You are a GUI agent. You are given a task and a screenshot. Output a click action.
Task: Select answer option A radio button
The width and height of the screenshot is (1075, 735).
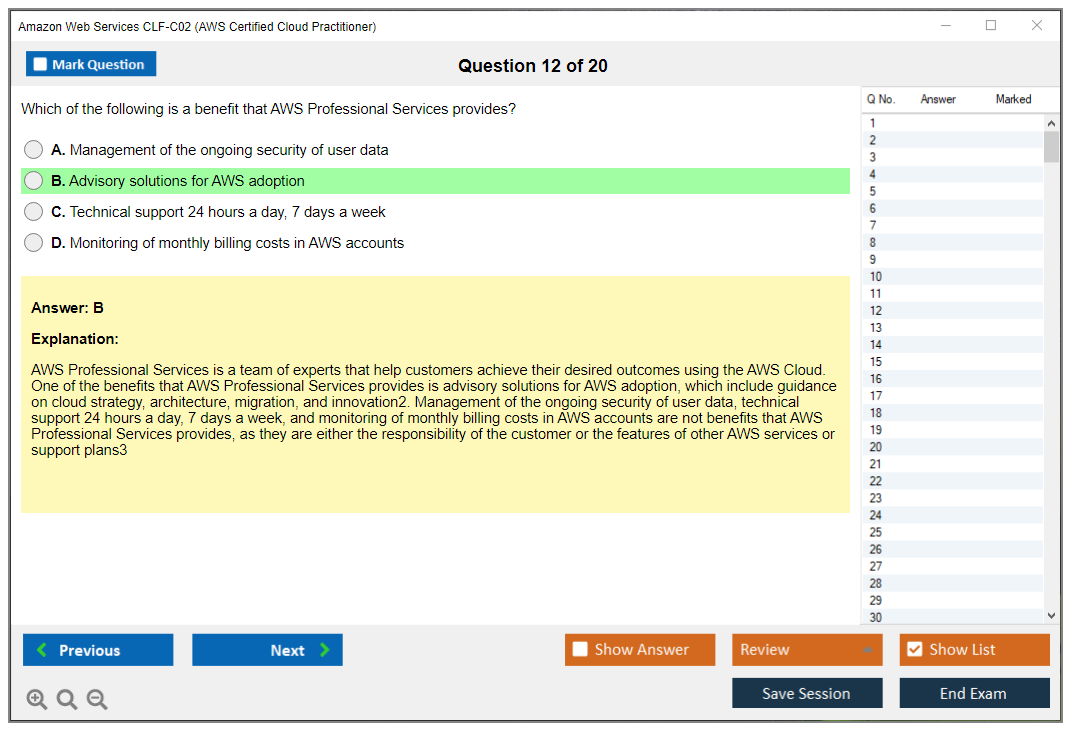point(34,150)
